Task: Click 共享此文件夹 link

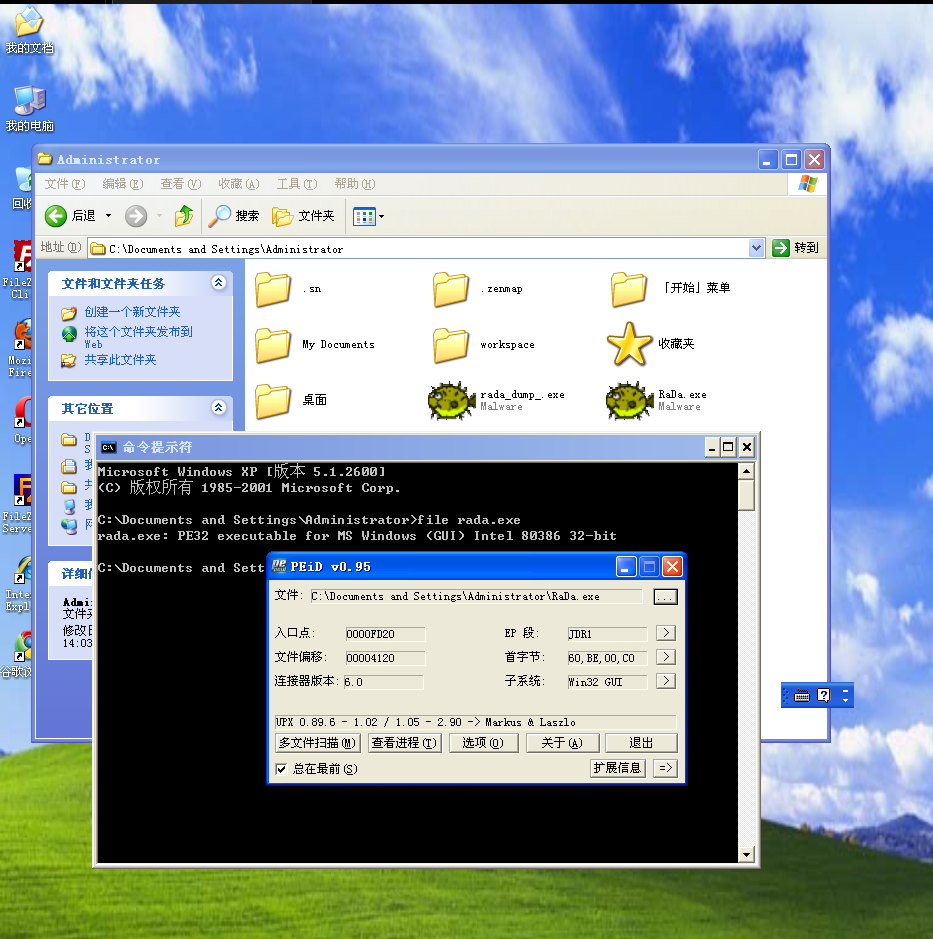Action: tap(120, 359)
